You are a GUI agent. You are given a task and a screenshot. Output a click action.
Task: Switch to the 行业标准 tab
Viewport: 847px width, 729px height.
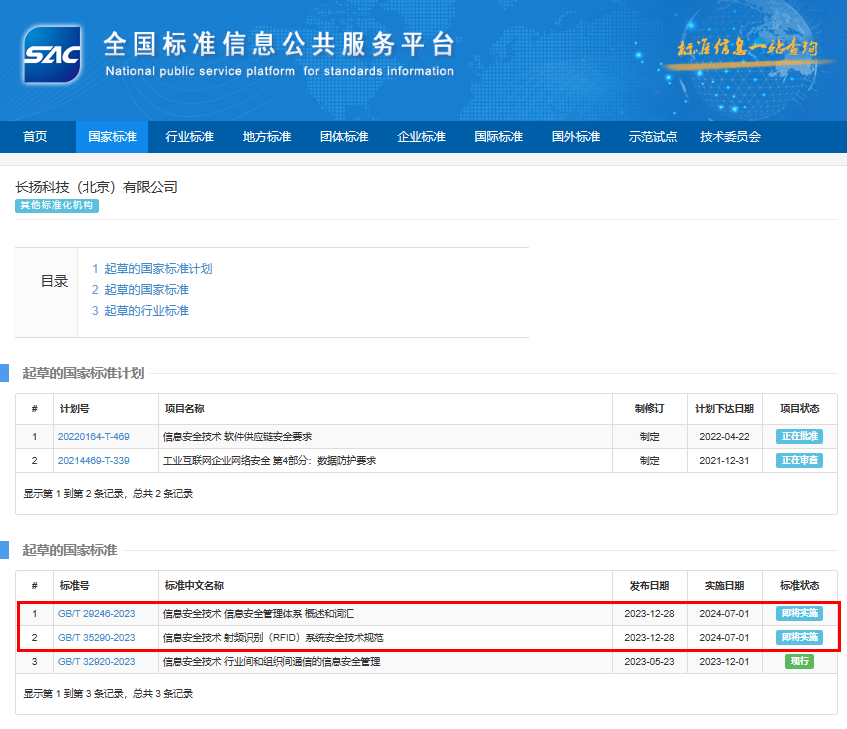pos(189,137)
